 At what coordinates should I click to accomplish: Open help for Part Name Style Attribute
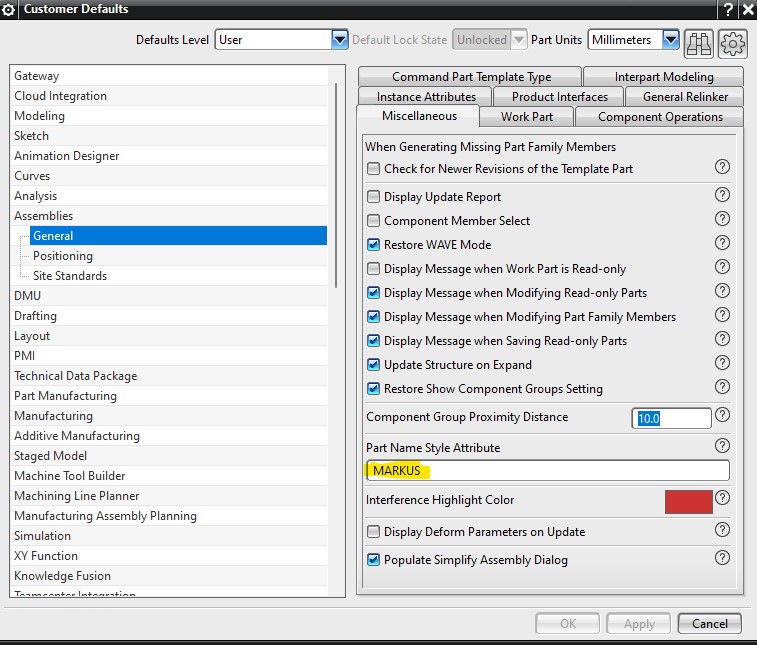[722, 446]
